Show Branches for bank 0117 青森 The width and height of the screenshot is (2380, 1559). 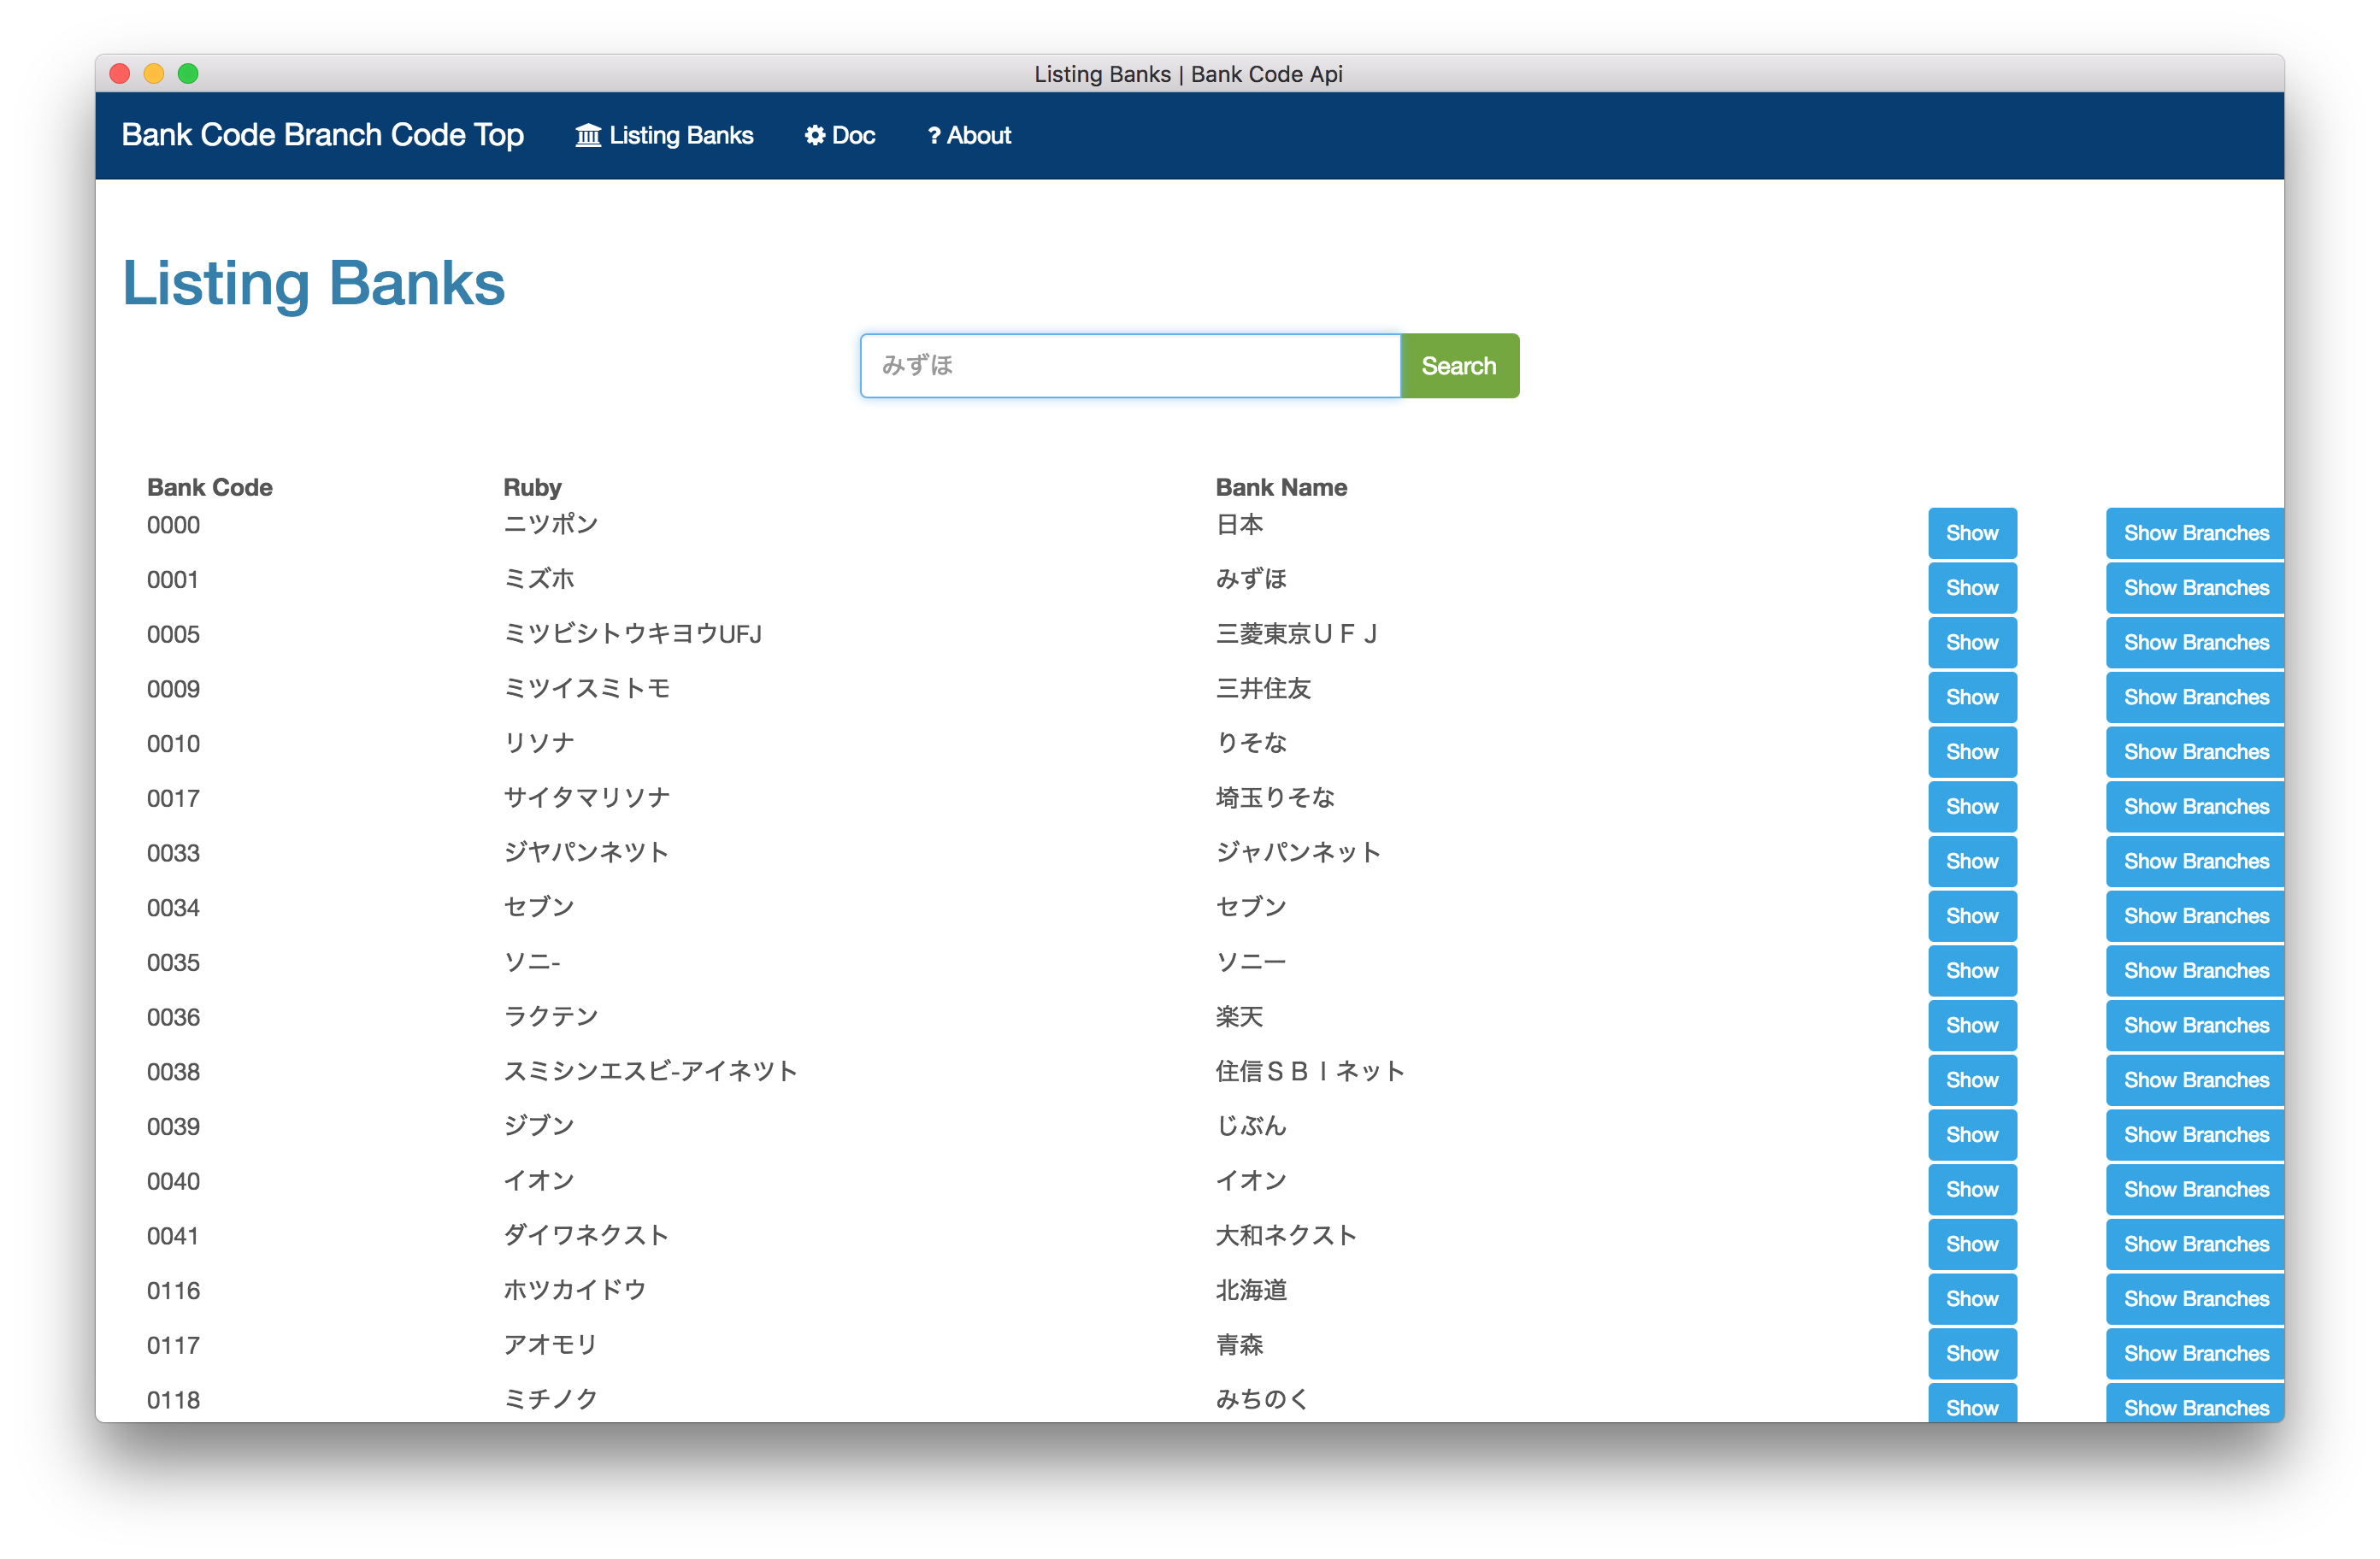point(2195,1353)
